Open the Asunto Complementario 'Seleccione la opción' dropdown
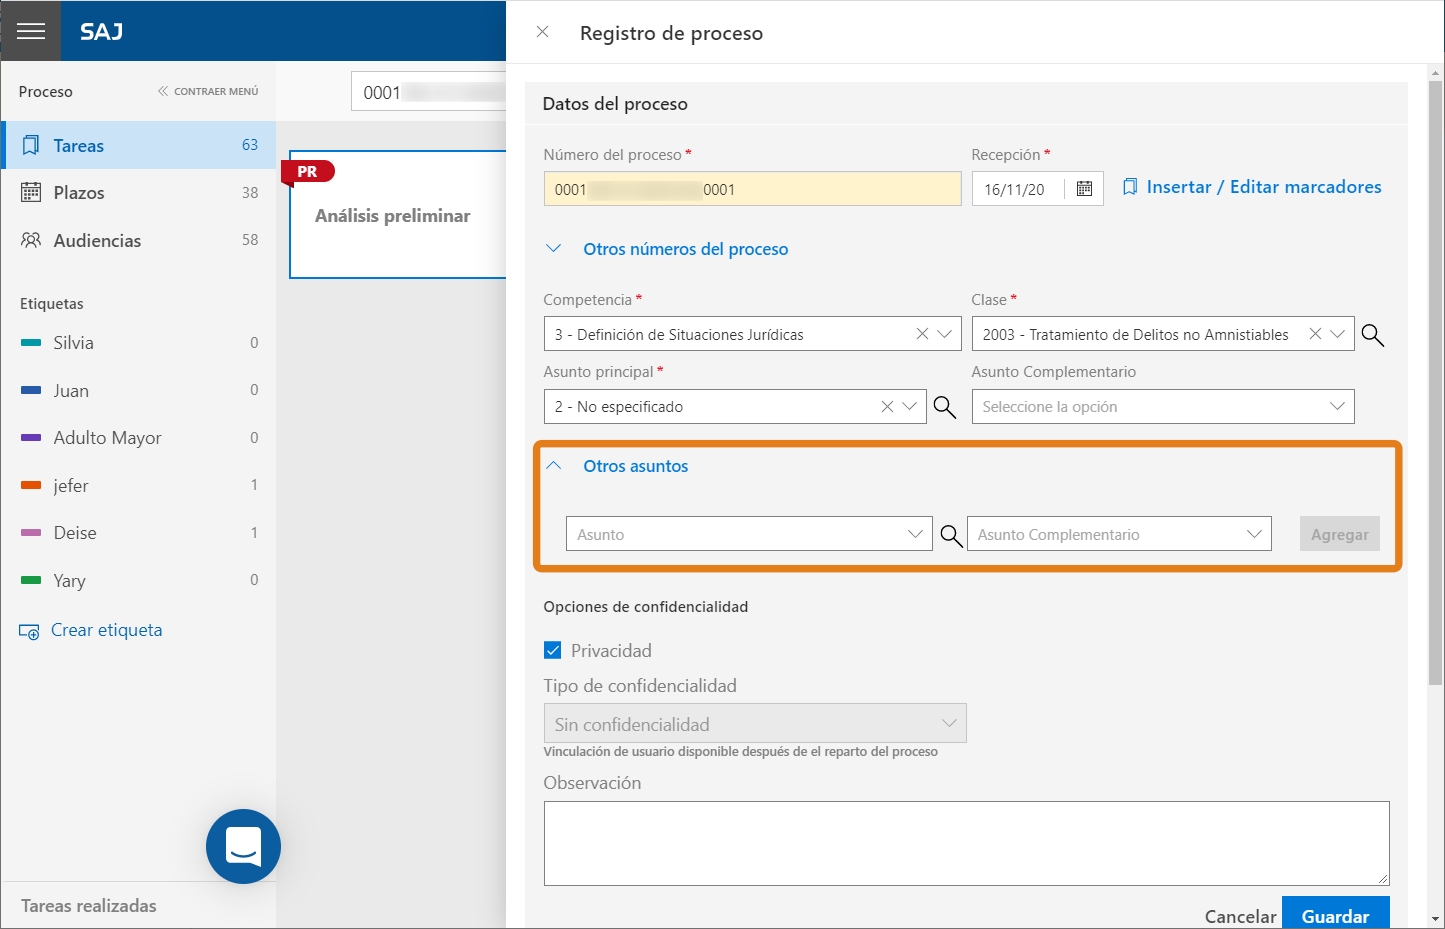The image size is (1445, 929). coord(1163,407)
